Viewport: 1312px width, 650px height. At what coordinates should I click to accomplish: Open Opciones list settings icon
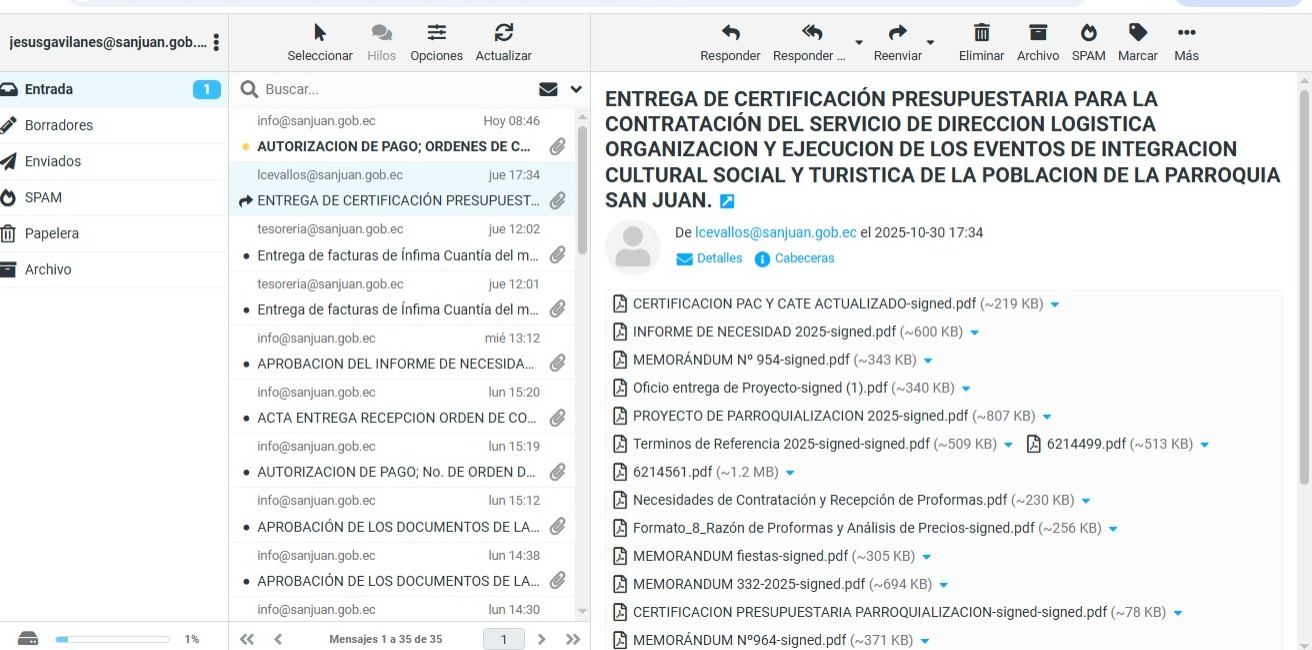click(x=436, y=34)
